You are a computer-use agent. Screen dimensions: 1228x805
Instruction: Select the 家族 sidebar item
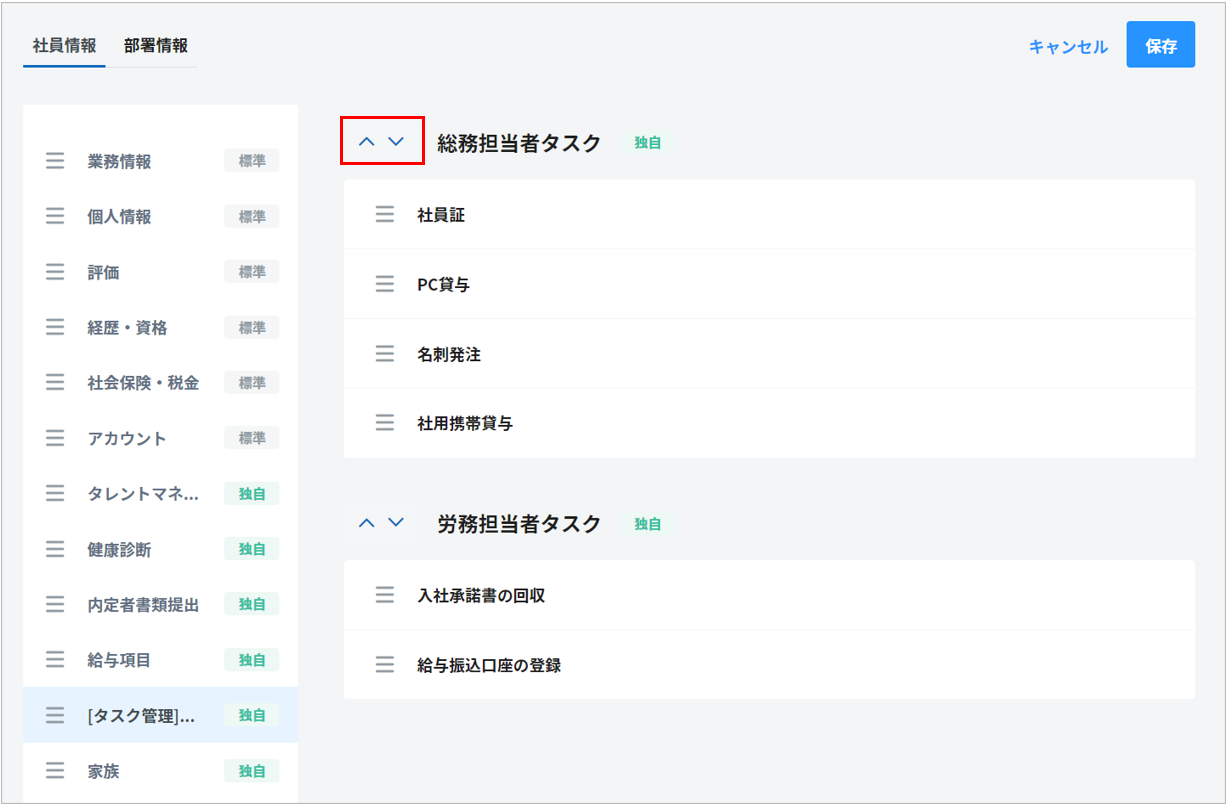coord(104,771)
